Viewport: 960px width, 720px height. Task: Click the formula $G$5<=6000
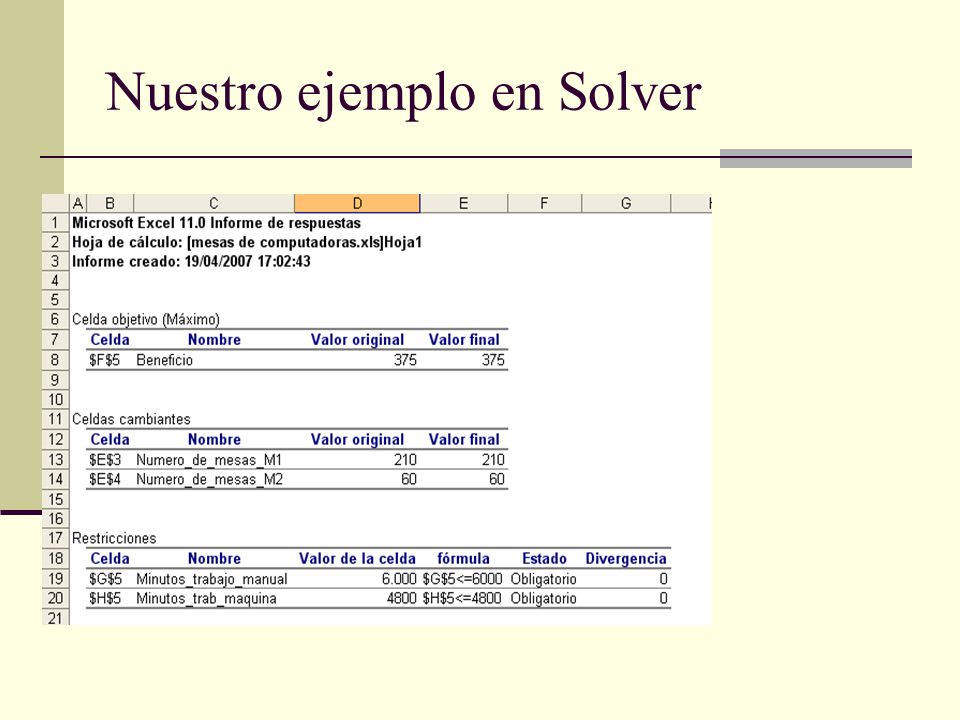coord(462,579)
